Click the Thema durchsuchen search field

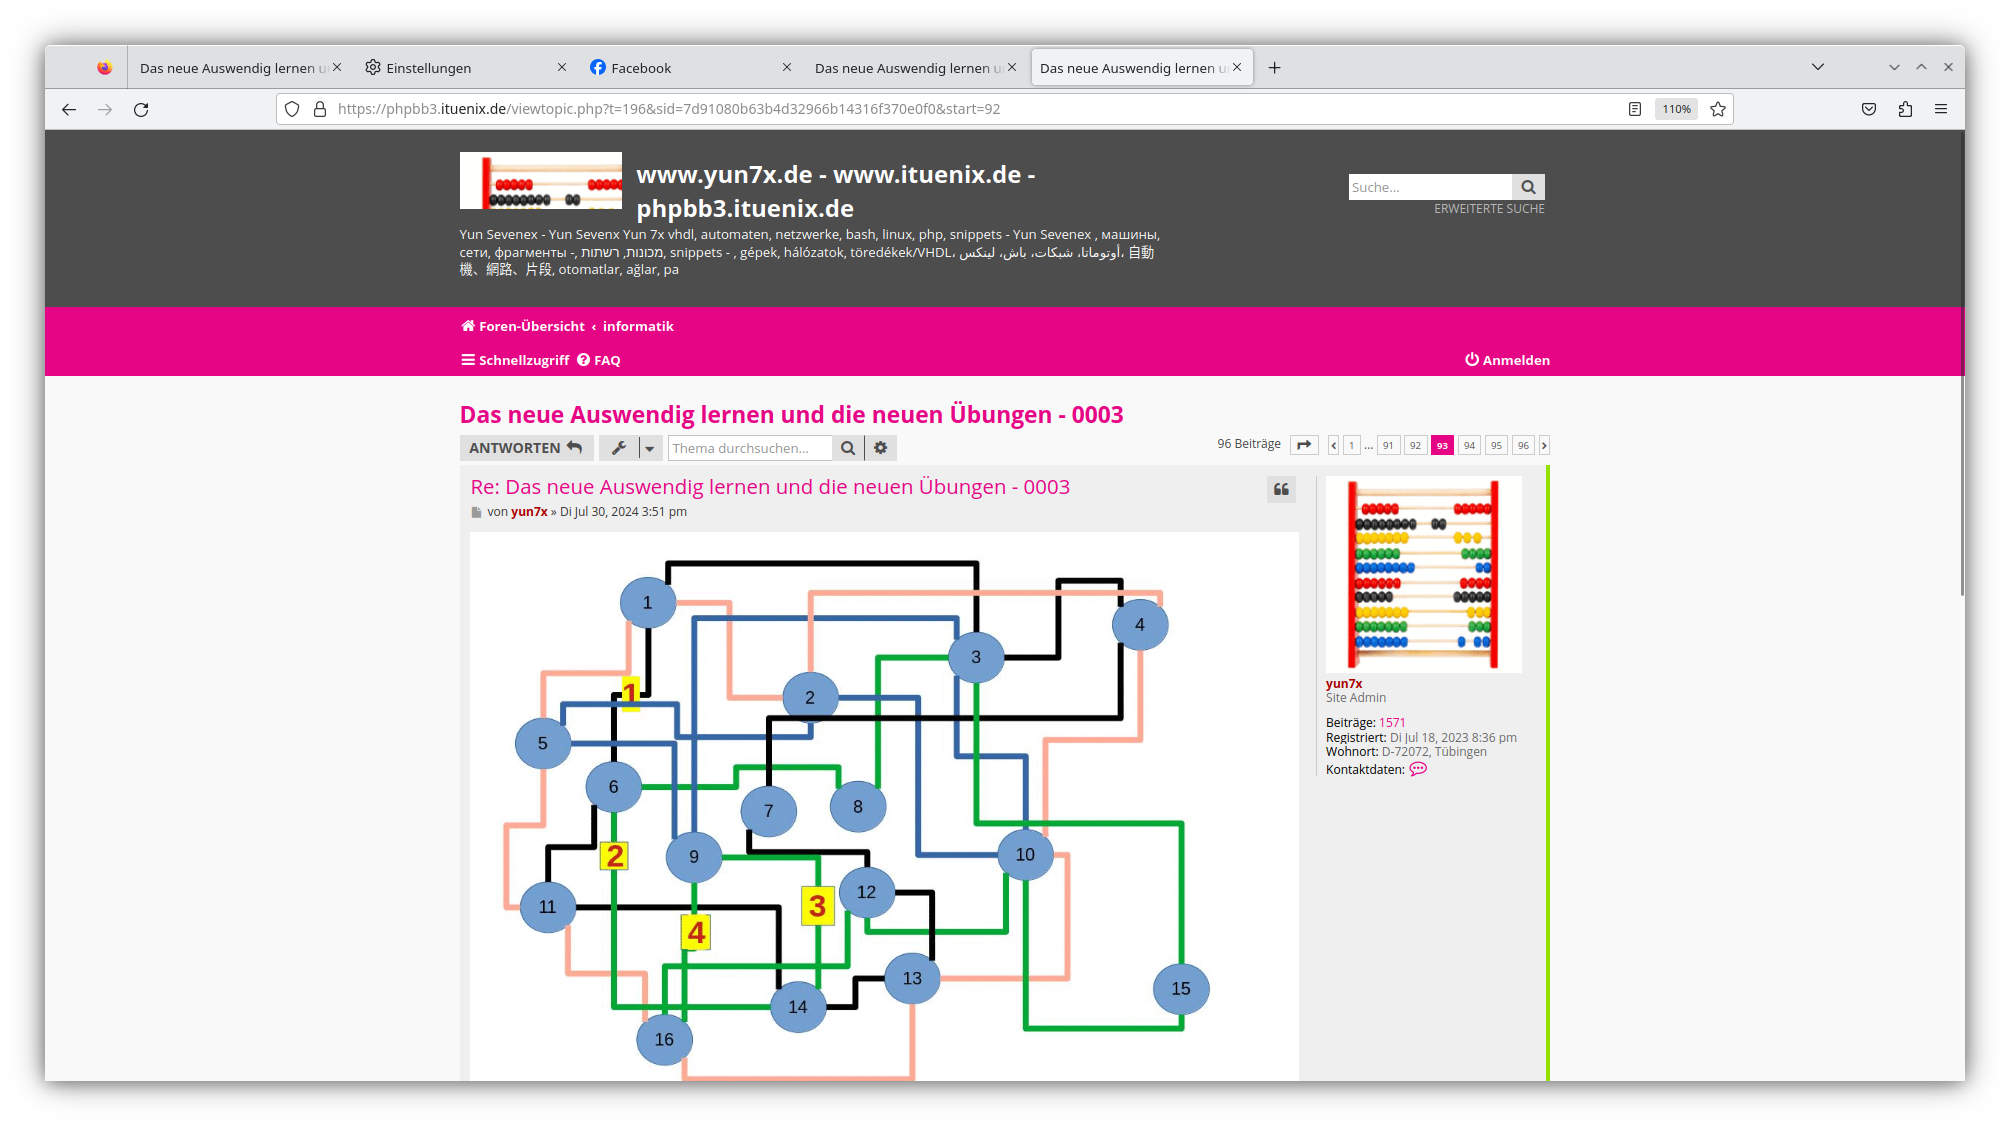748,448
